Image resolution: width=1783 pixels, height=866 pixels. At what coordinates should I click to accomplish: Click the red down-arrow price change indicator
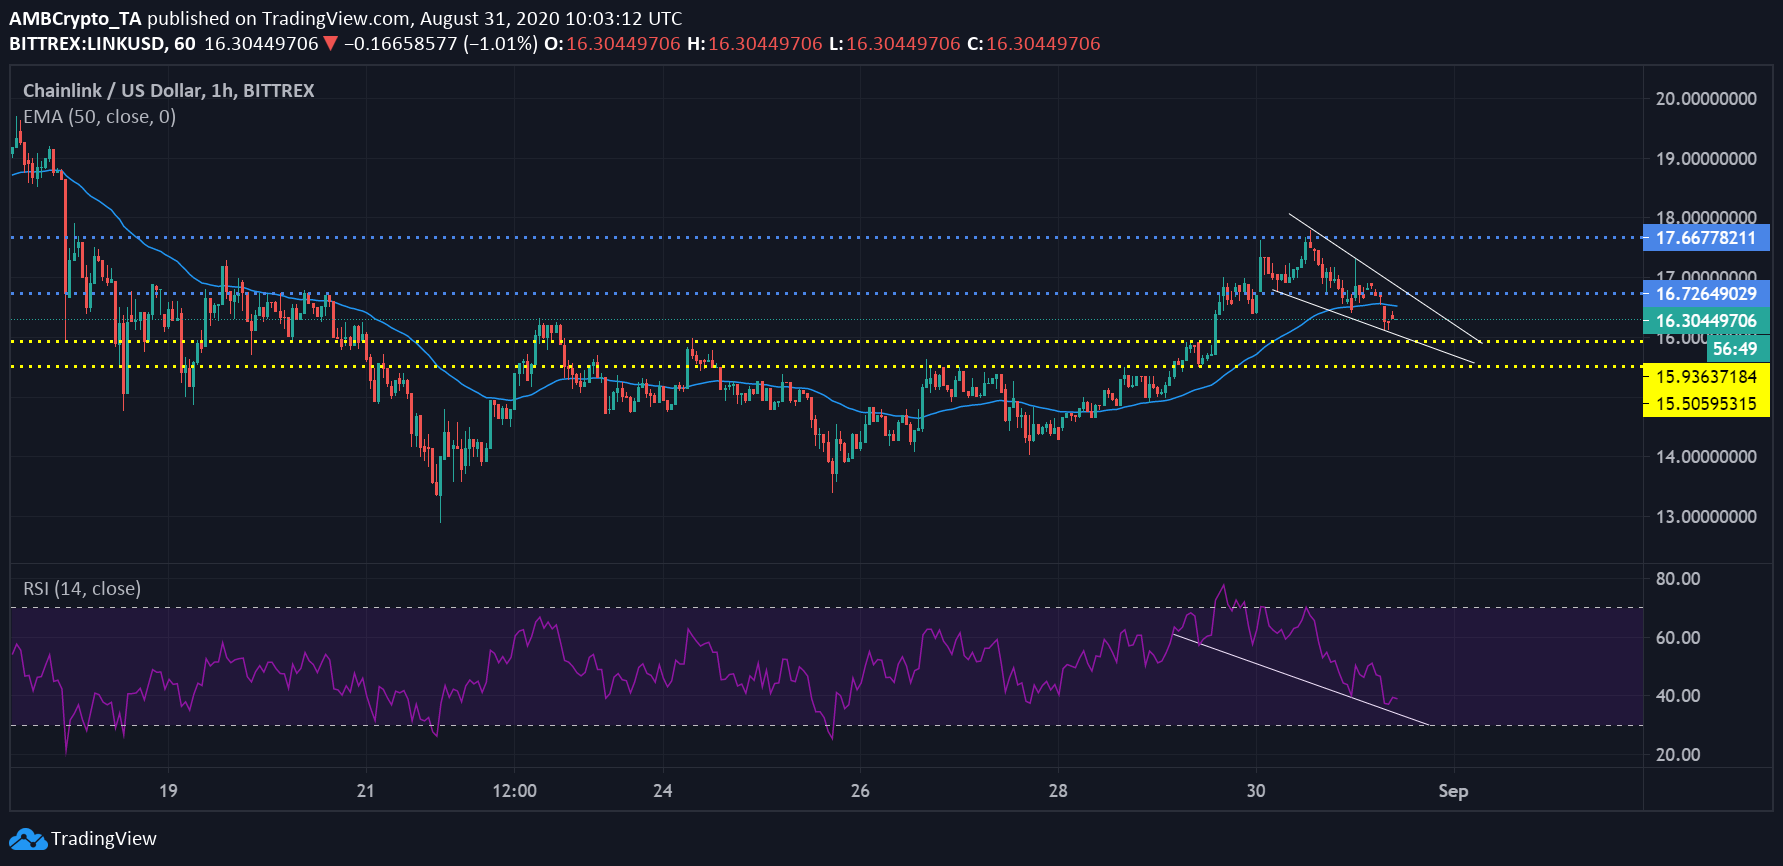point(331,44)
